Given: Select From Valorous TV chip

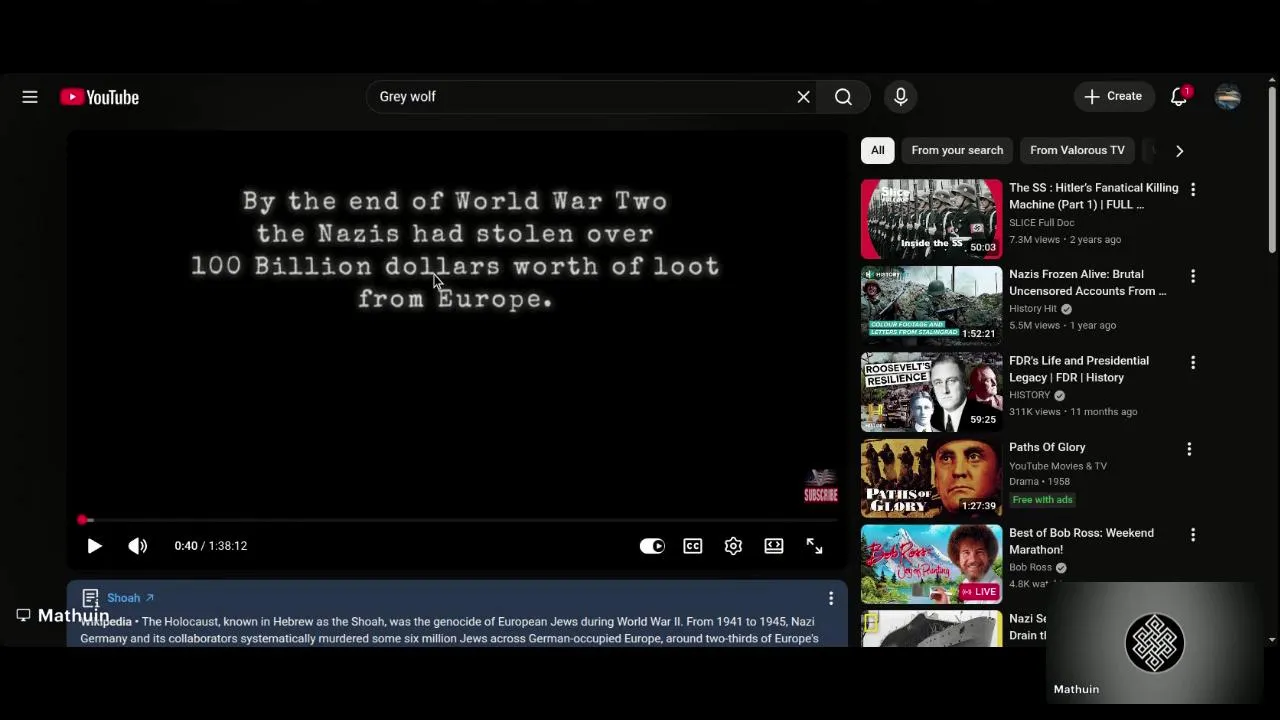Looking at the screenshot, I should pos(1077,150).
